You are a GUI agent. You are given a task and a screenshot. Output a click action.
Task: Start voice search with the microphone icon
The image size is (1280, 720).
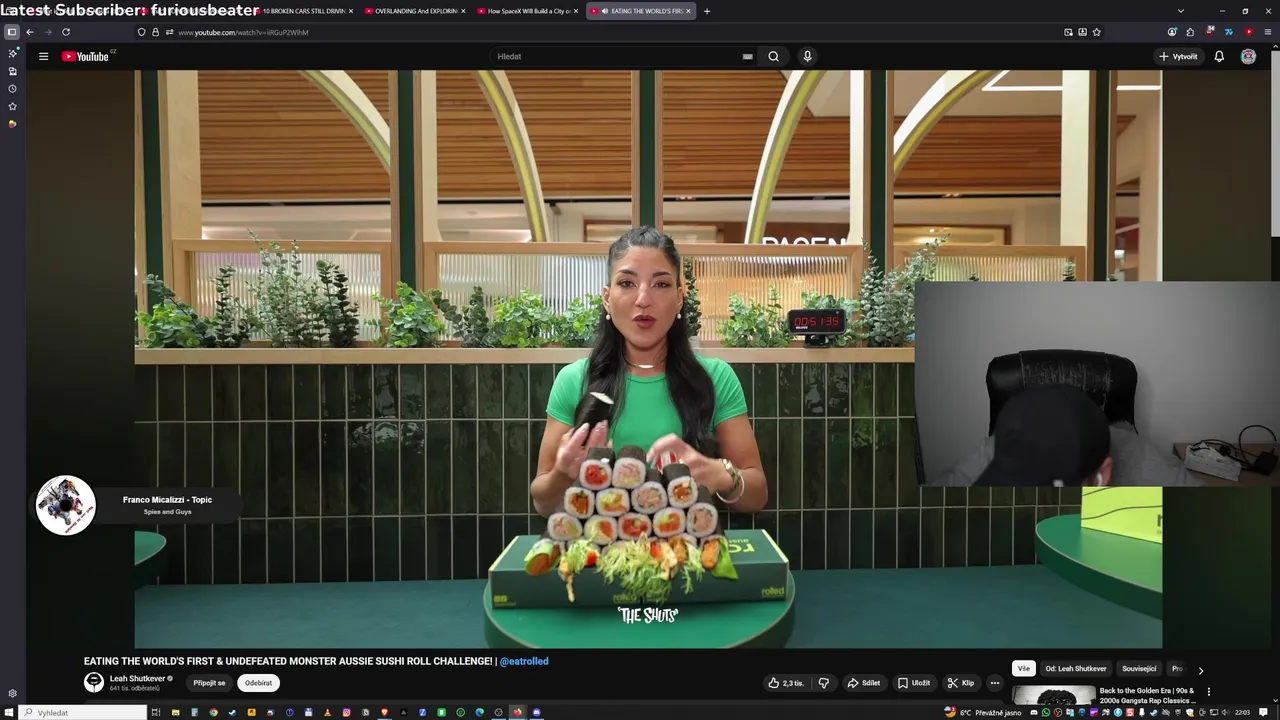[807, 56]
